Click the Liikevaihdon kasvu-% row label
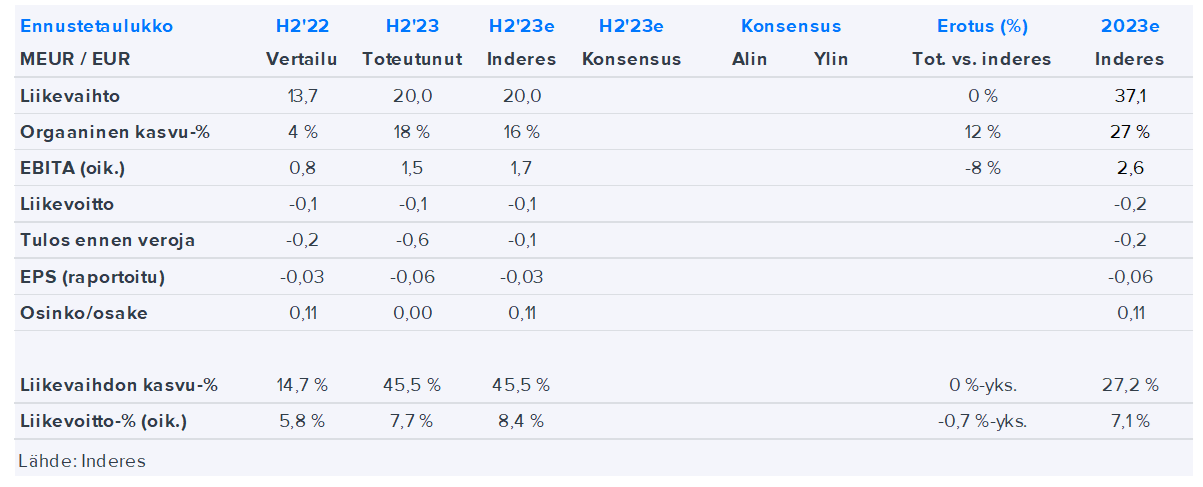This screenshot has width=1203, height=487. point(118,385)
